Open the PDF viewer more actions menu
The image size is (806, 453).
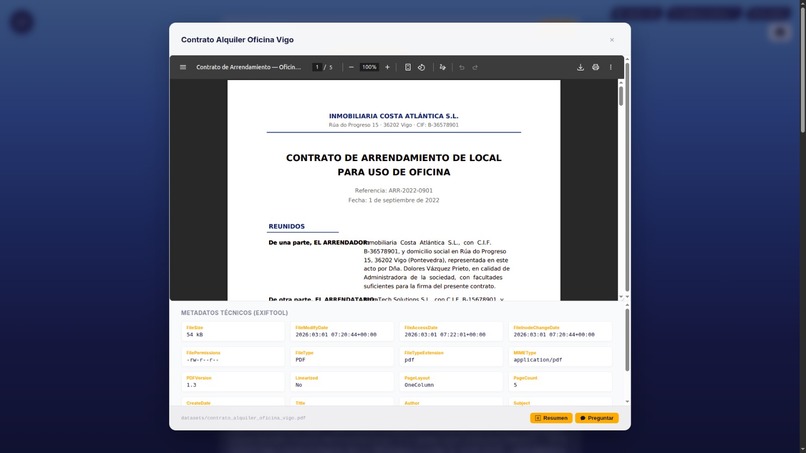(x=611, y=67)
